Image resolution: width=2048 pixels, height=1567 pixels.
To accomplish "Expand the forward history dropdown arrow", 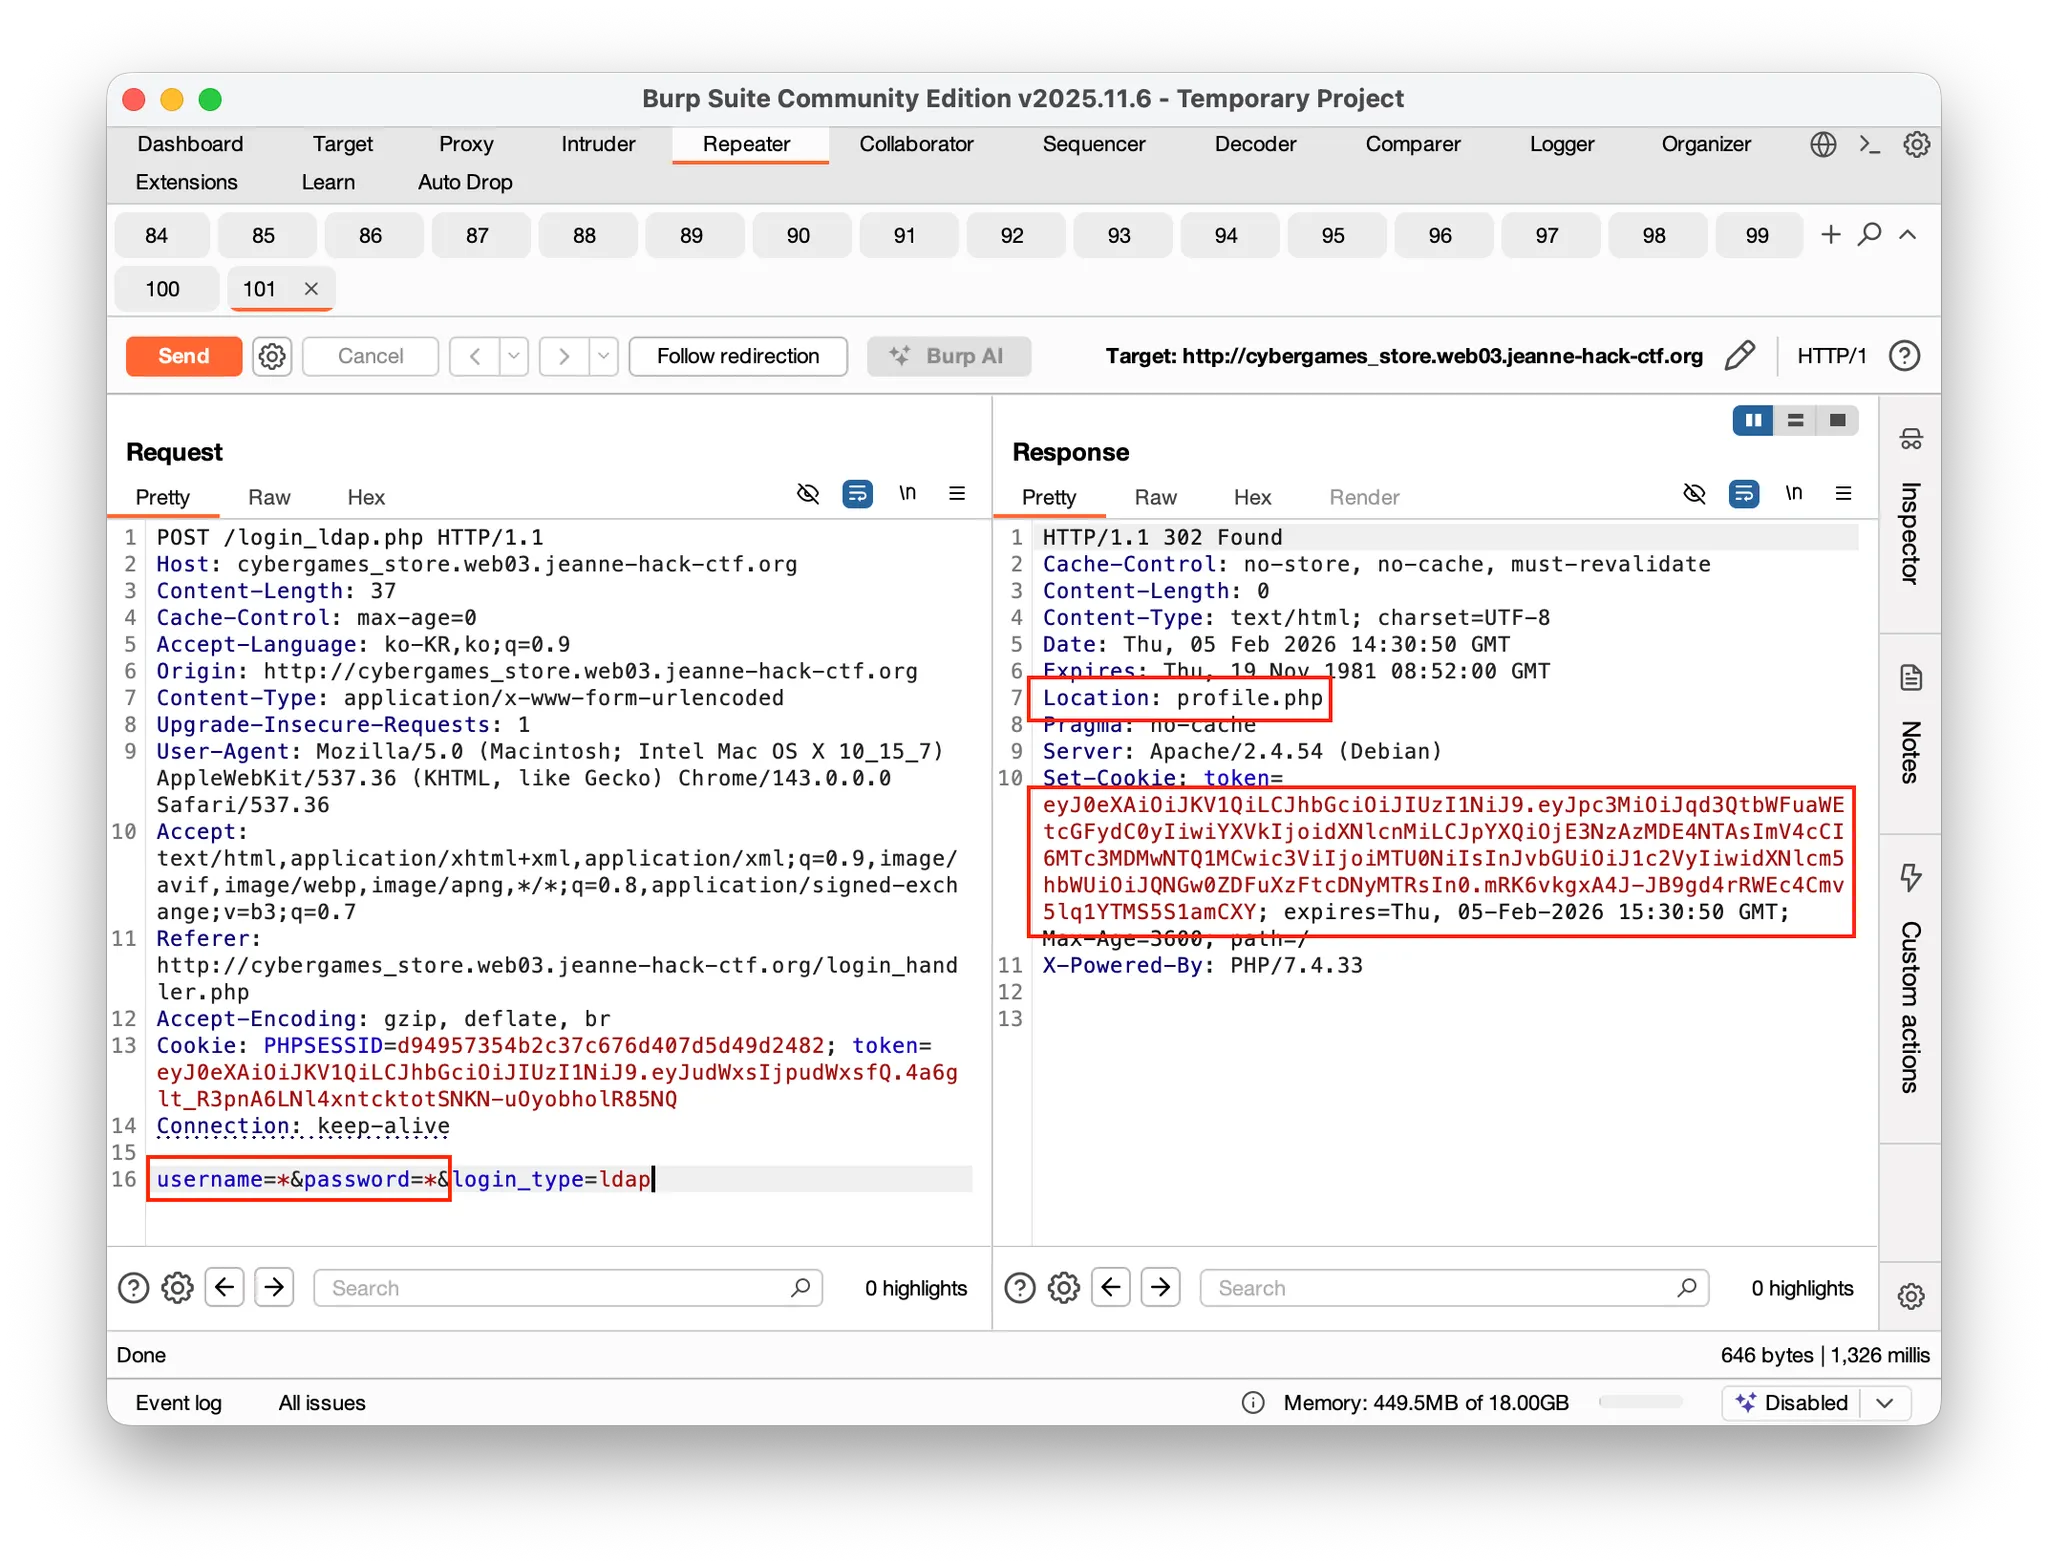I will (603, 356).
